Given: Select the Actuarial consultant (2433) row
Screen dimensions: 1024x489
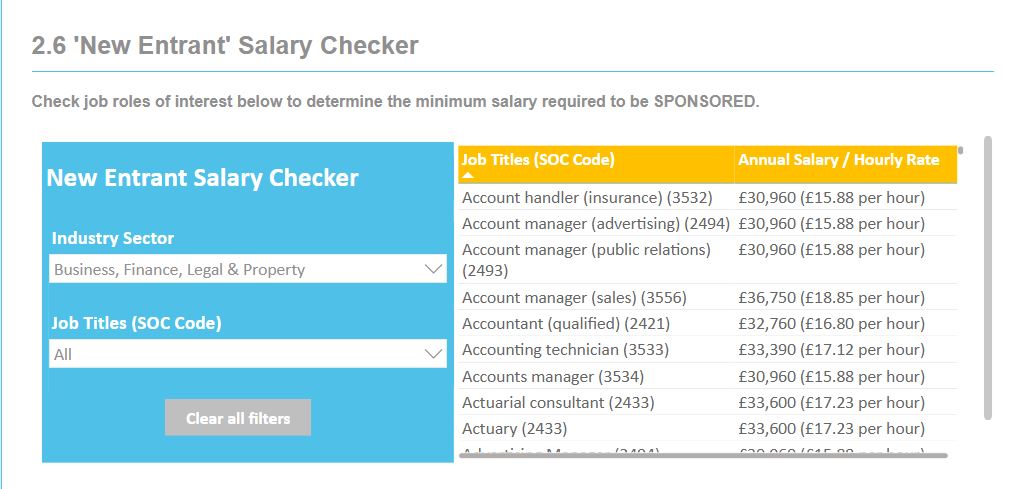Looking at the screenshot, I should (558, 402).
